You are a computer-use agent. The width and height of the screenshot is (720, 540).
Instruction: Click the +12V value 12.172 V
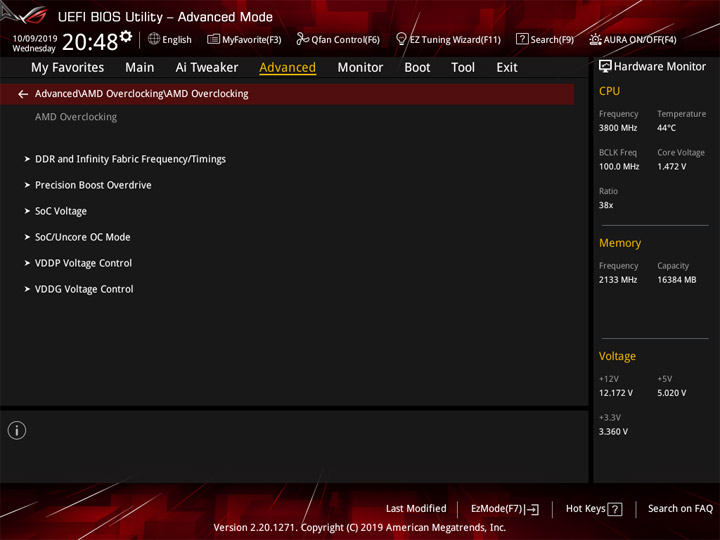615,393
